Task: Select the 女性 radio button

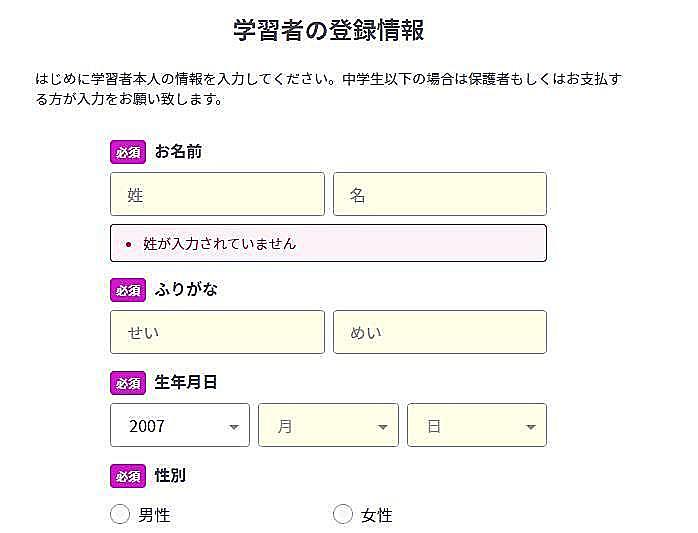Action: point(343,514)
